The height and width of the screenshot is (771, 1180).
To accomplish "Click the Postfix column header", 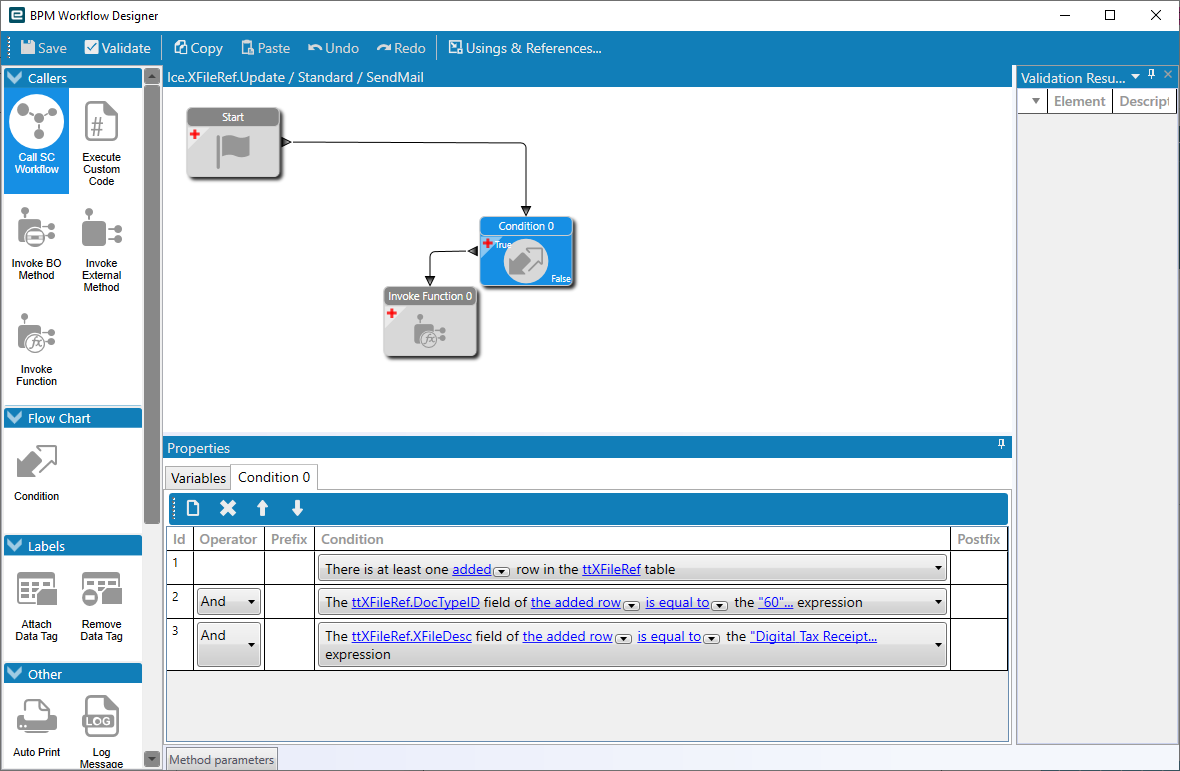I will pyautogui.click(x=978, y=539).
